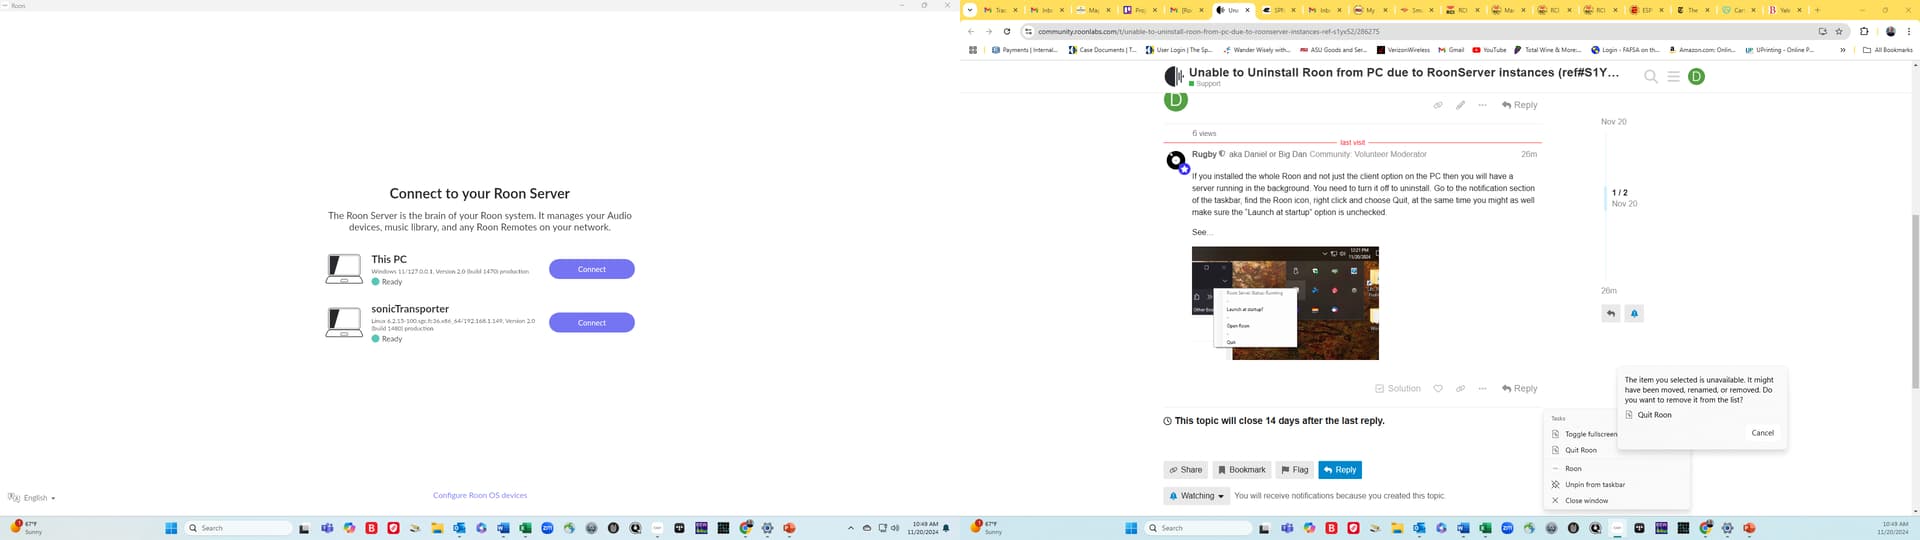
Task: Click the blue Reply button
Action: pyautogui.click(x=1340, y=469)
